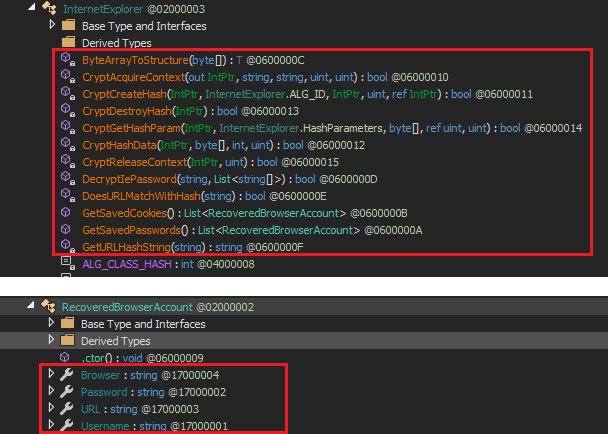Select the DoesURLMatchWithHash method

point(204,196)
